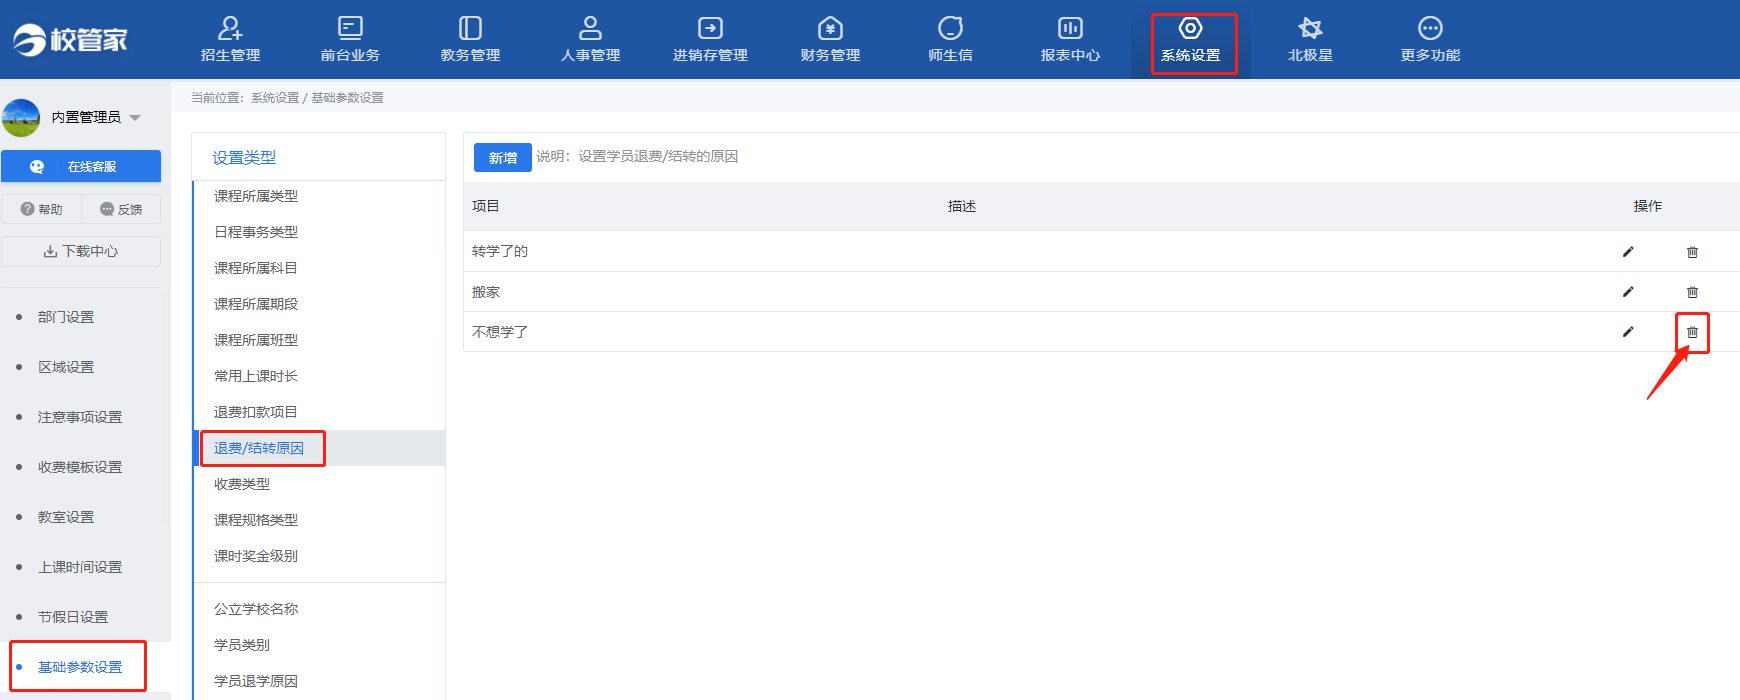Open 教室设置 in sidebar
This screenshot has height=700, width=1740.
tap(66, 517)
